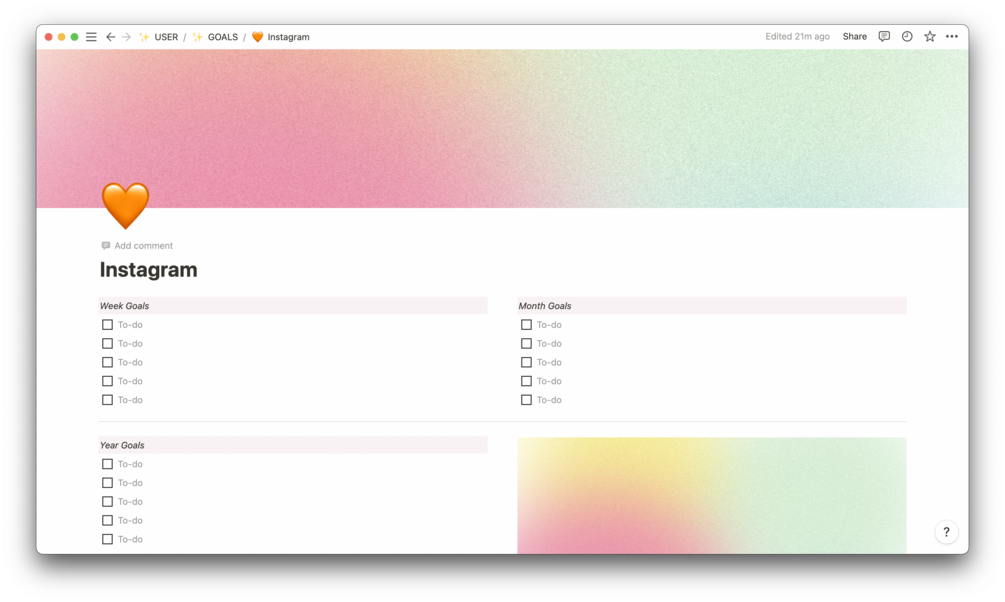Screen dimensions: 1005x602
Task: Click the Instagram page title
Action: pyautogui.click(x=149, y=270)
